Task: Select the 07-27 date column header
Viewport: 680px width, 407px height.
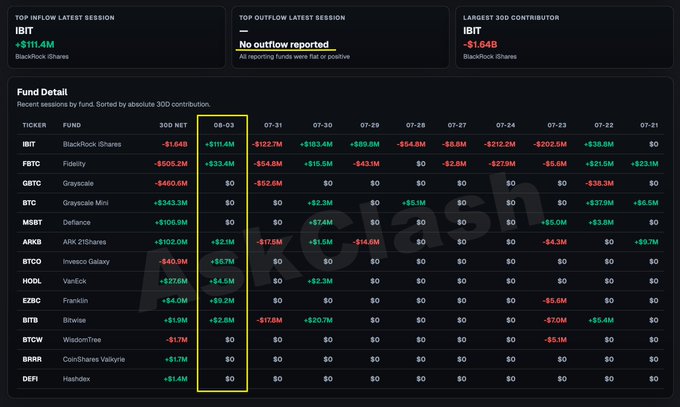Action: [457, 125]
